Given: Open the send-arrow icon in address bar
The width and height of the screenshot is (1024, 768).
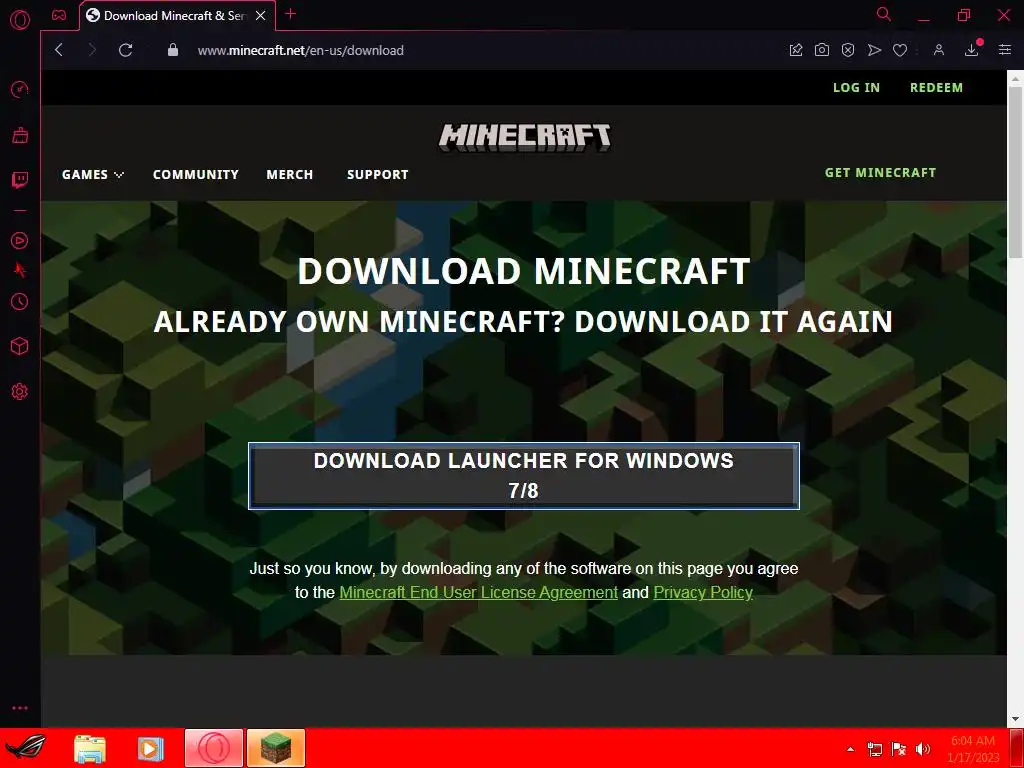Looking at the screenshot, I should point(874,50).
